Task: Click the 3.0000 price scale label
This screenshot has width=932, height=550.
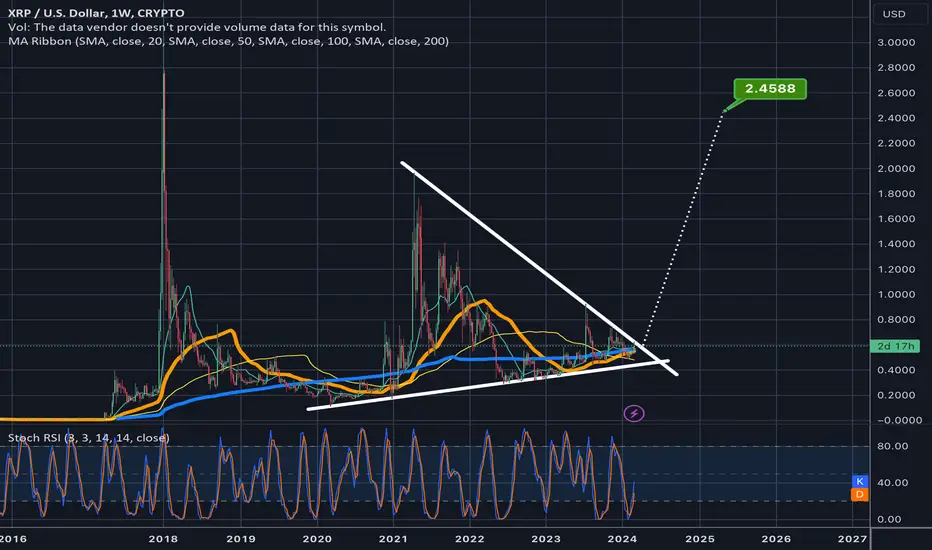Action: click(x=896, y=42)
